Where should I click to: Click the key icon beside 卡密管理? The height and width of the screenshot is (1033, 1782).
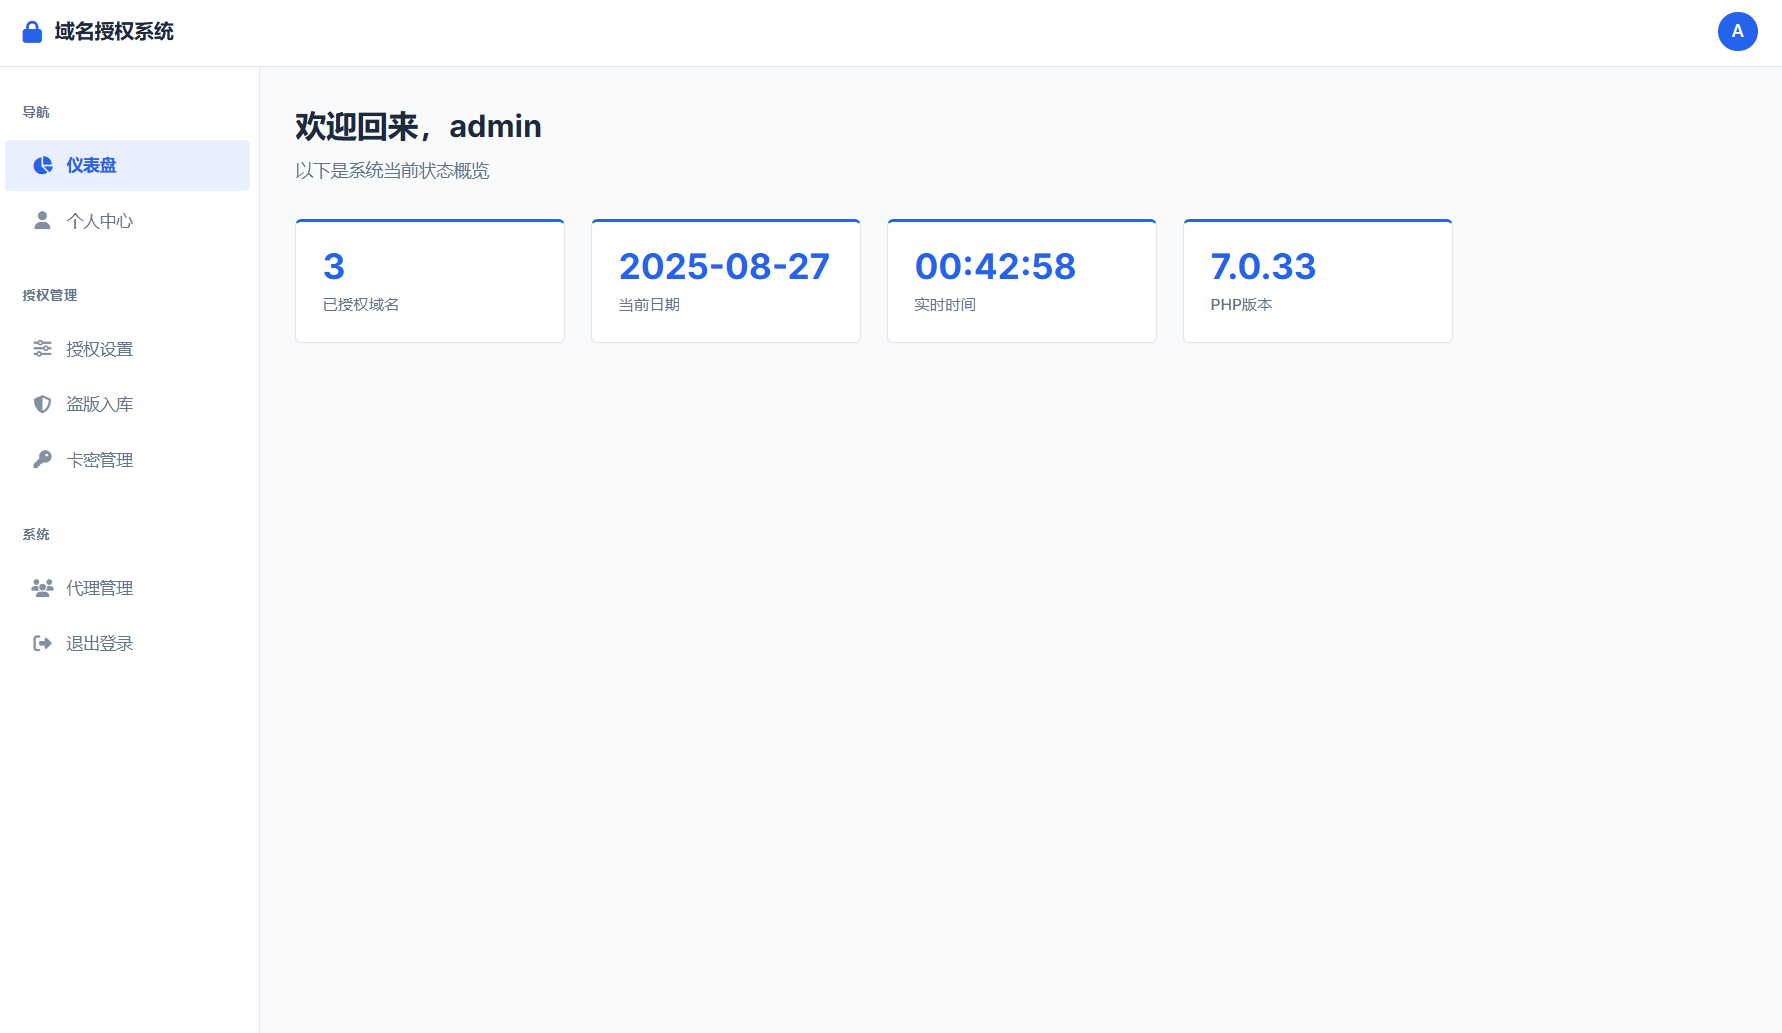coord(42,459)
